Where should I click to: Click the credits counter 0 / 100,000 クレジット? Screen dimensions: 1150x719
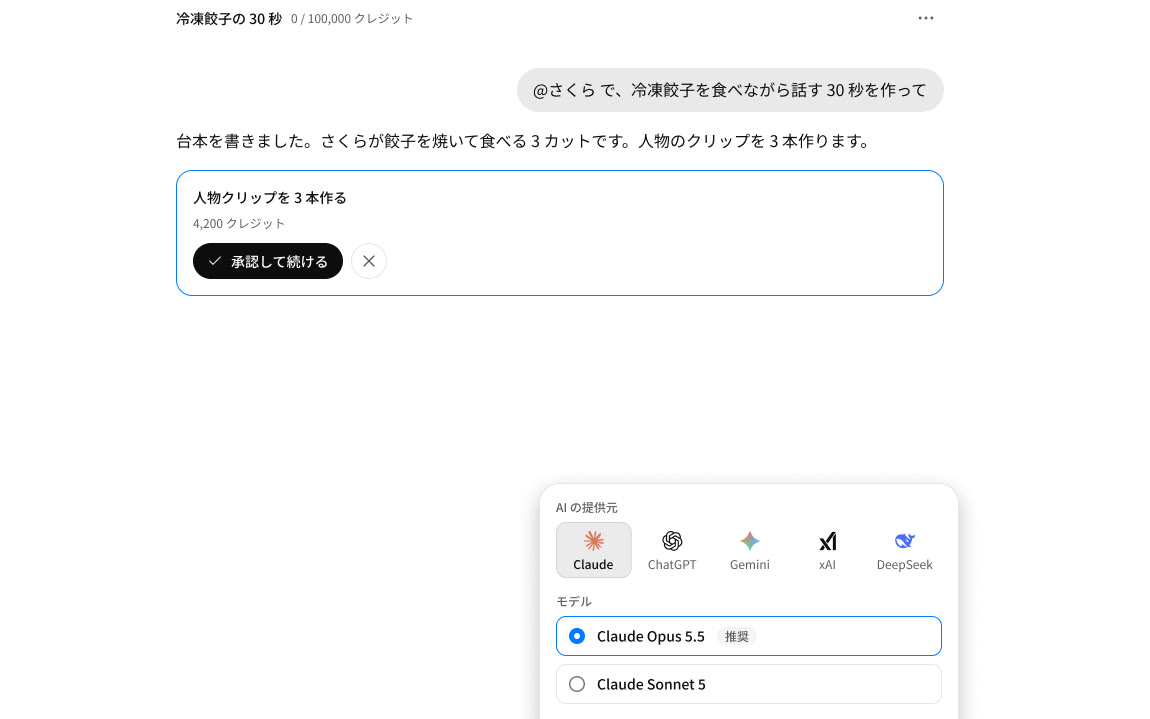click(352, 19)
